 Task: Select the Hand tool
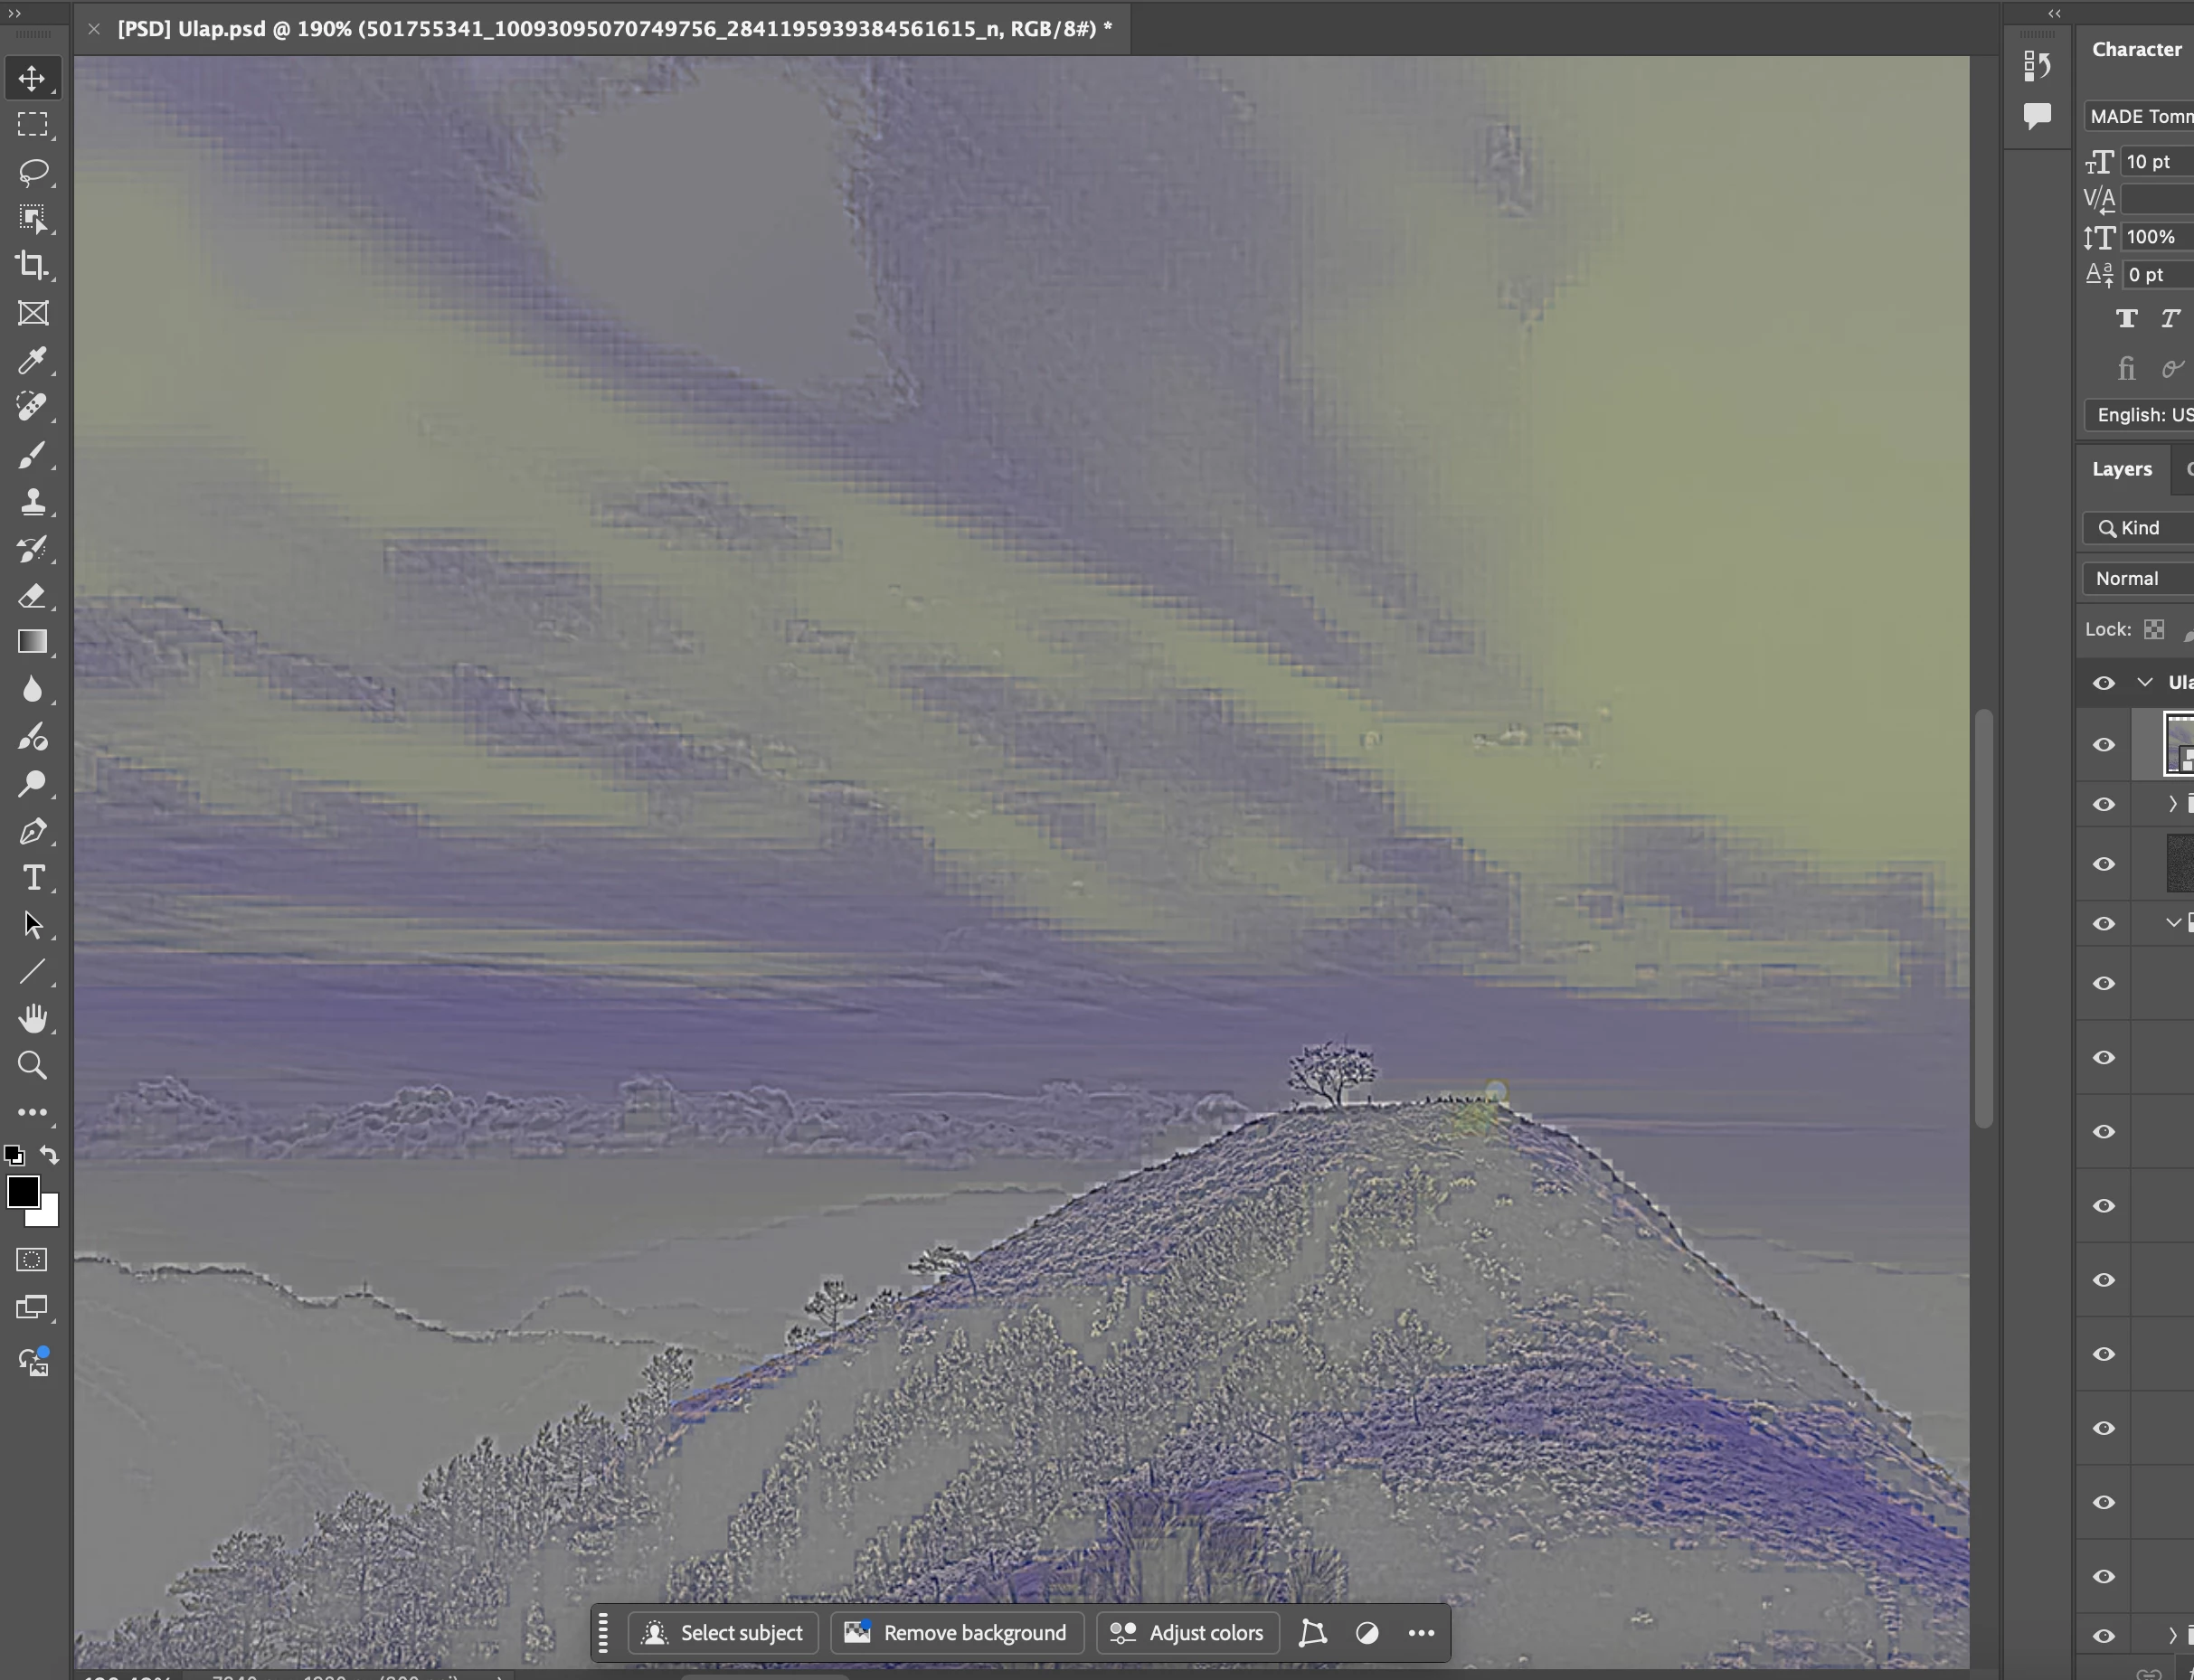[x=32, y=1018]
